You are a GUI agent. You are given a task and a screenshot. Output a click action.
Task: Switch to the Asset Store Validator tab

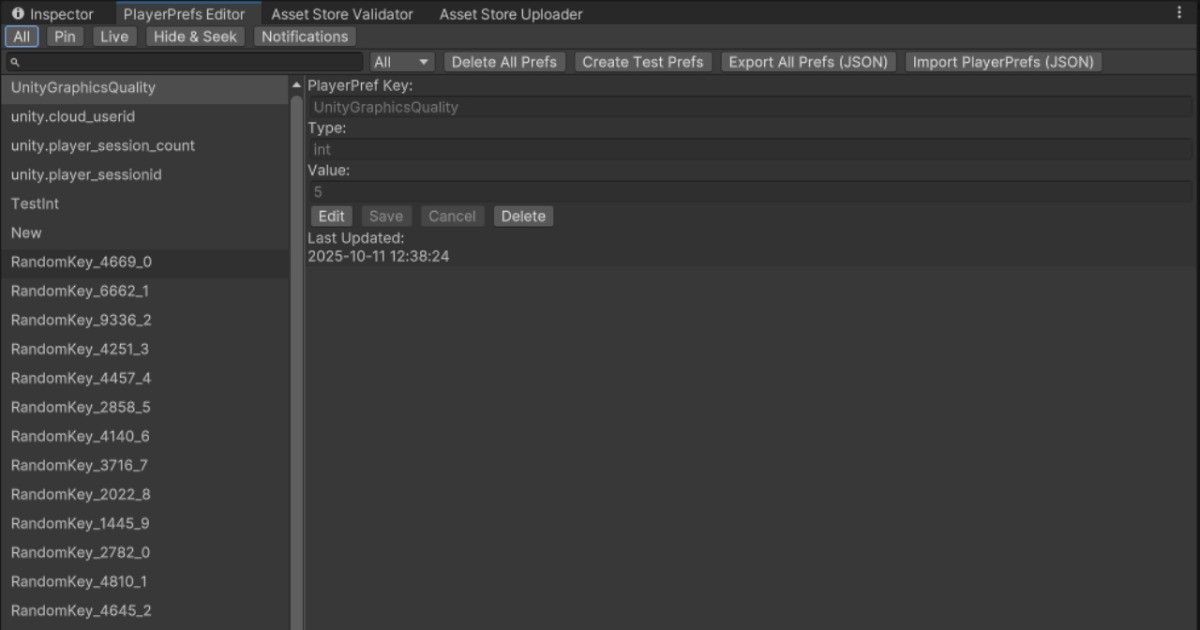click(x=341, y=14)
